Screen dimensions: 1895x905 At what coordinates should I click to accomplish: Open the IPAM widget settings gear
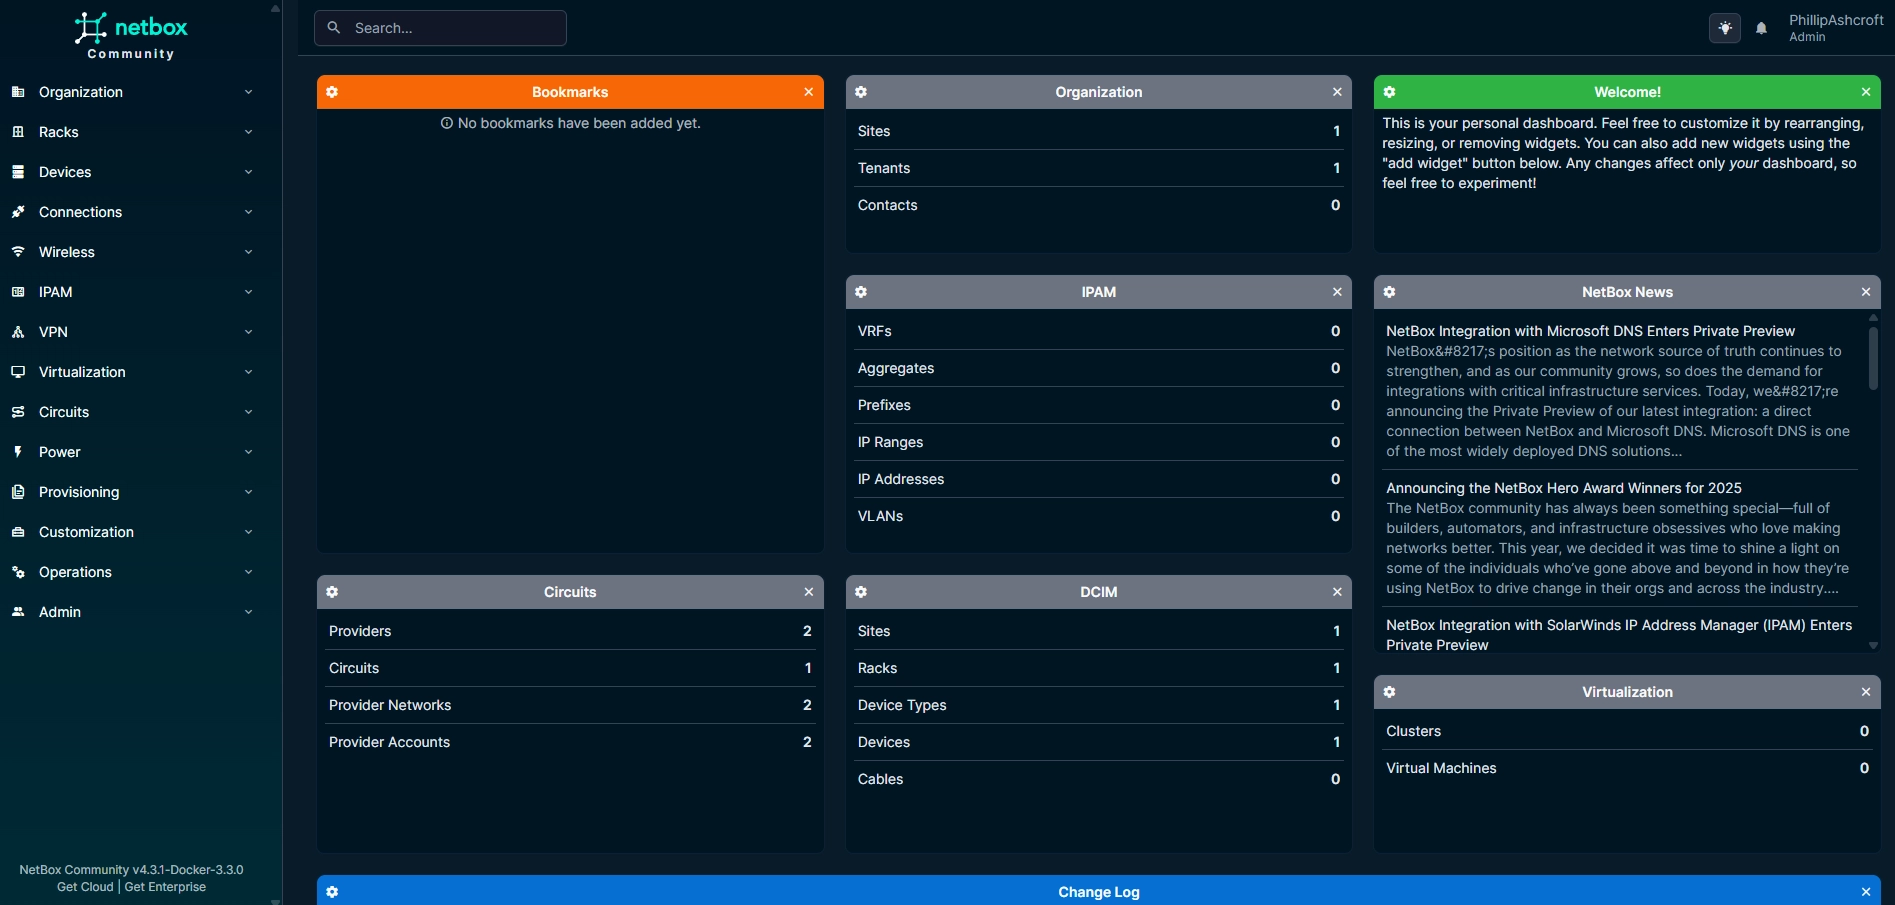click(x=861, y=292)
